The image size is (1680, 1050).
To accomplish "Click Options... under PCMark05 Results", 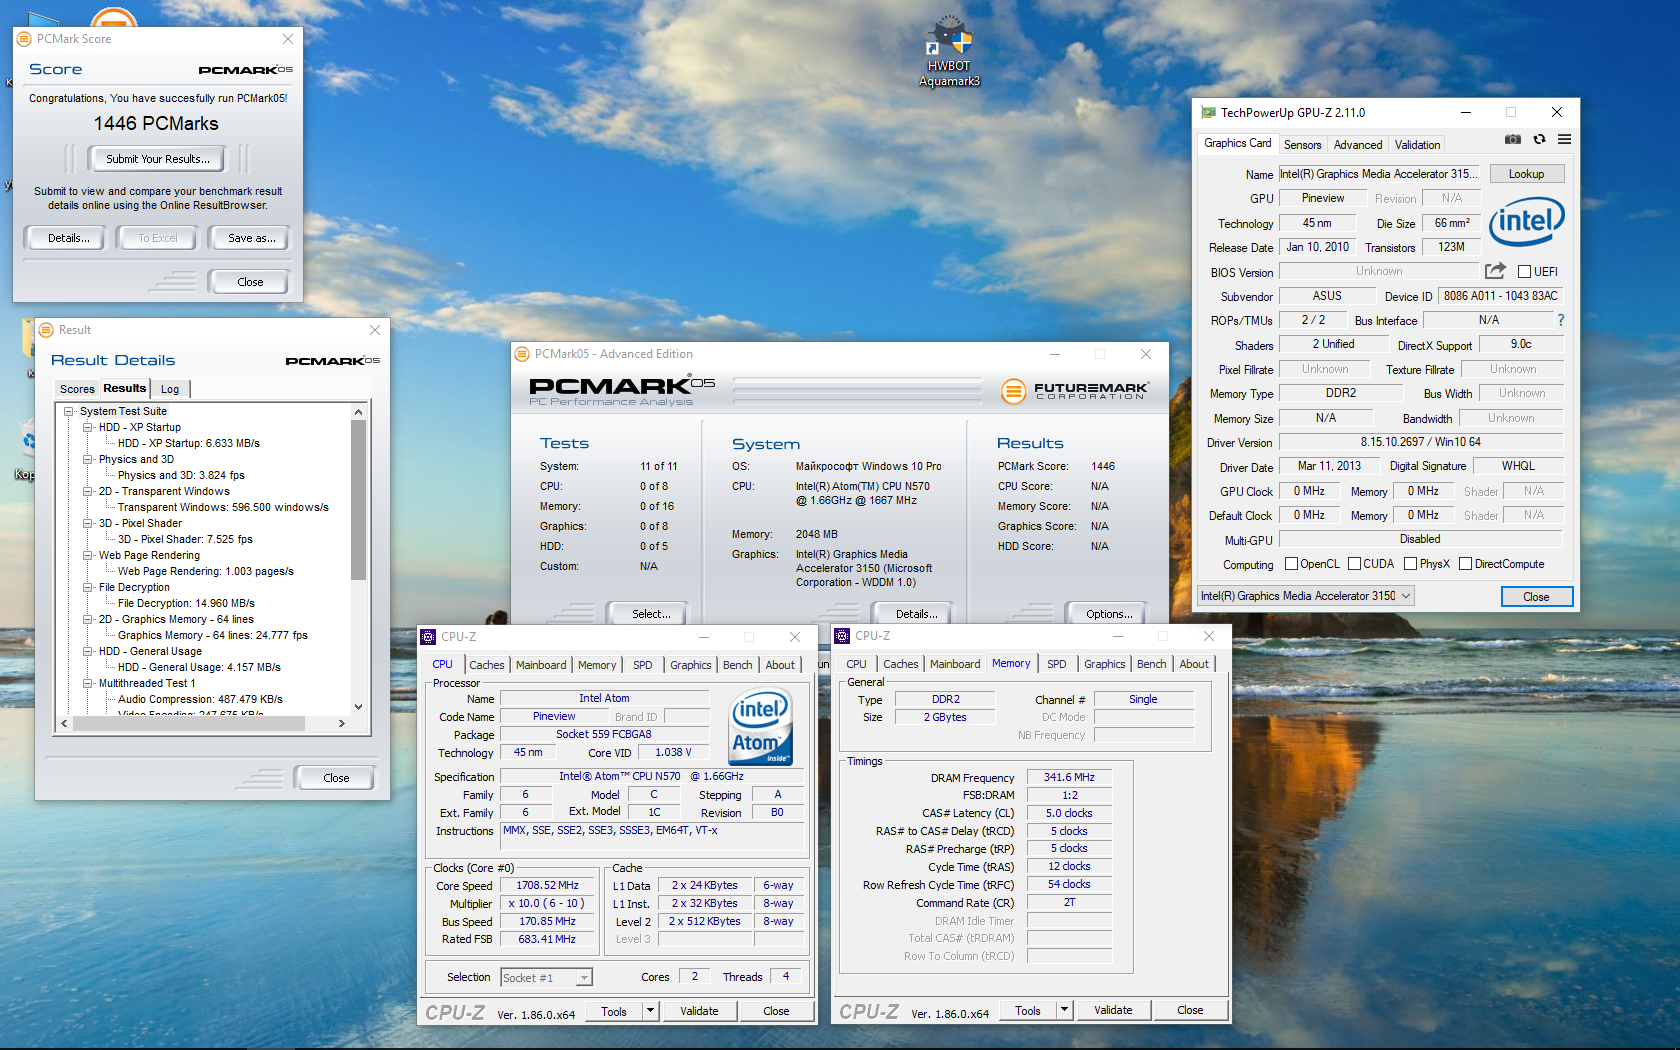I will point(1109,614).
